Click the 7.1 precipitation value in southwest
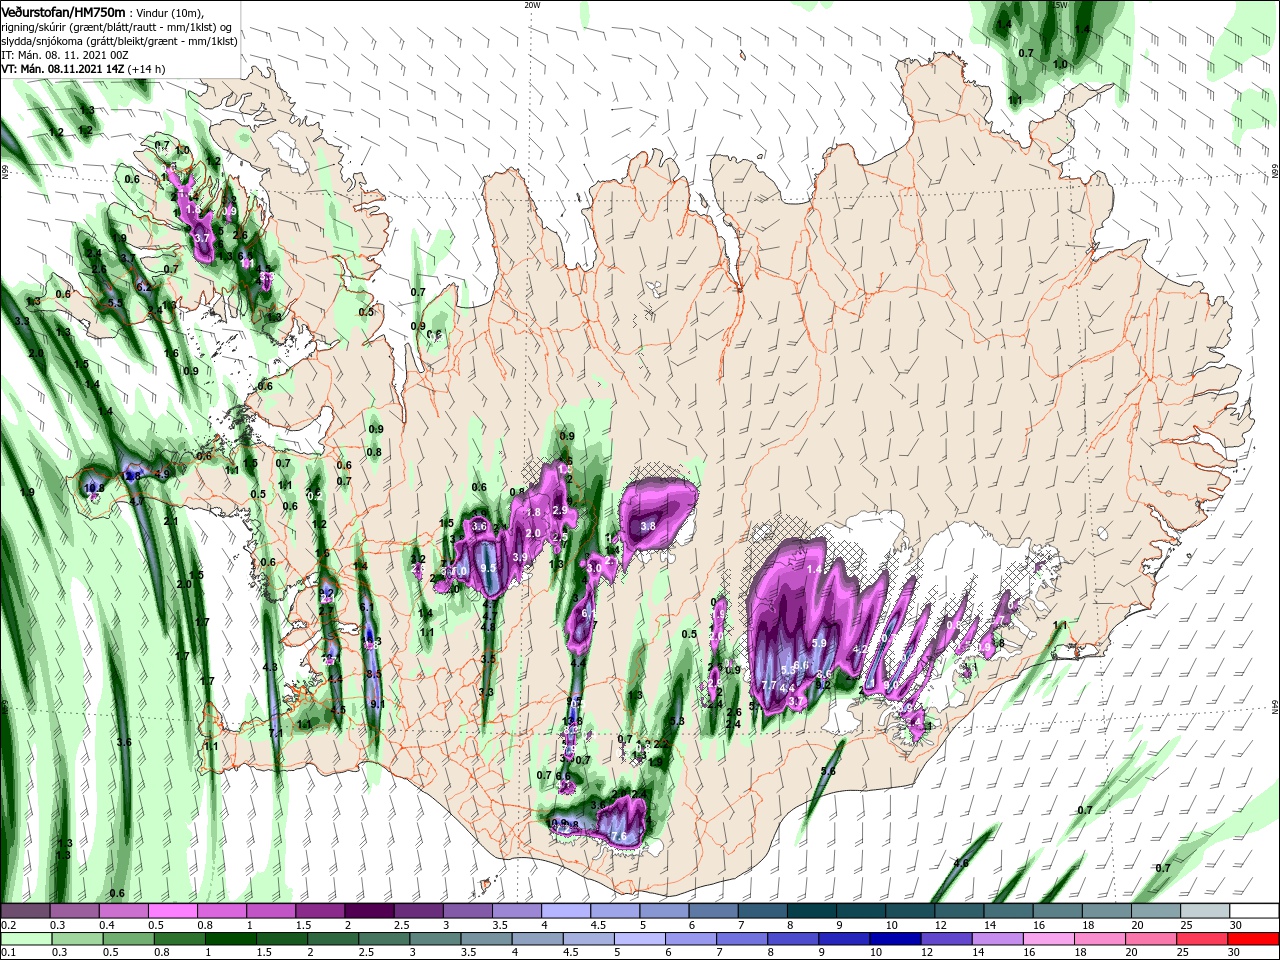Viewport: 1280px width, 960px height. point(276,733)
